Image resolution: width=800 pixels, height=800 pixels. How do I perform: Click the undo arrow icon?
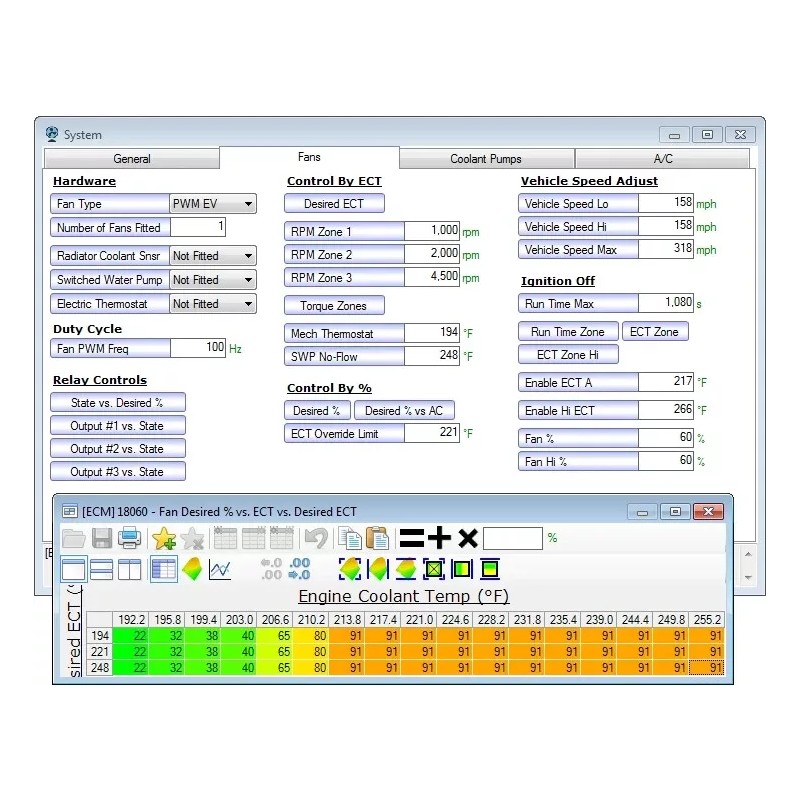click(316, 538)
